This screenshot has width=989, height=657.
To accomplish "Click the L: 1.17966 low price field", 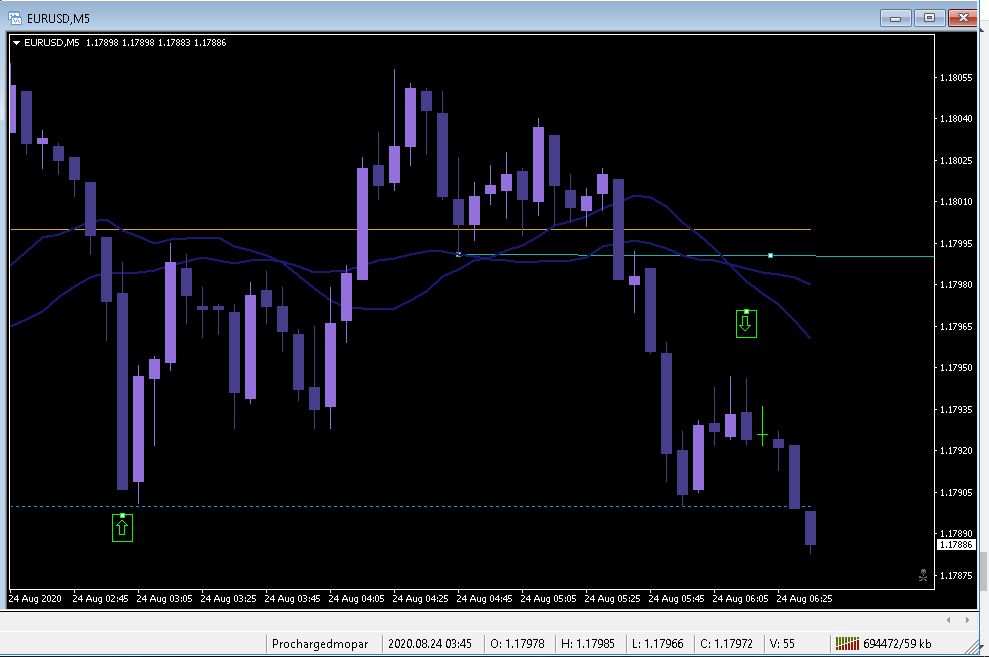I will [x=657, y=644].
